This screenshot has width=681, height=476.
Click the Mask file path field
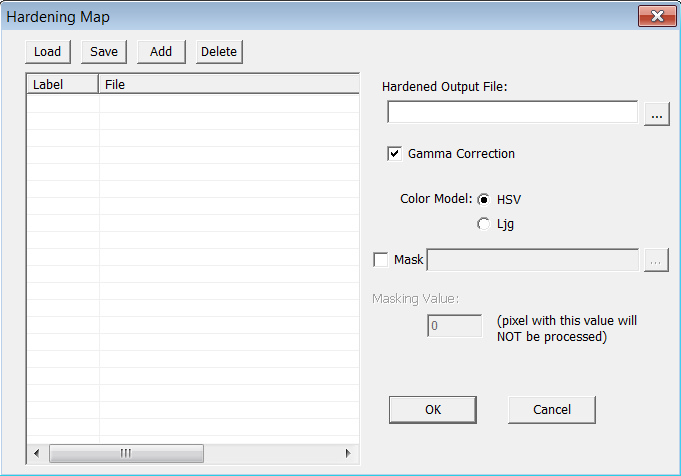[533, 260]
